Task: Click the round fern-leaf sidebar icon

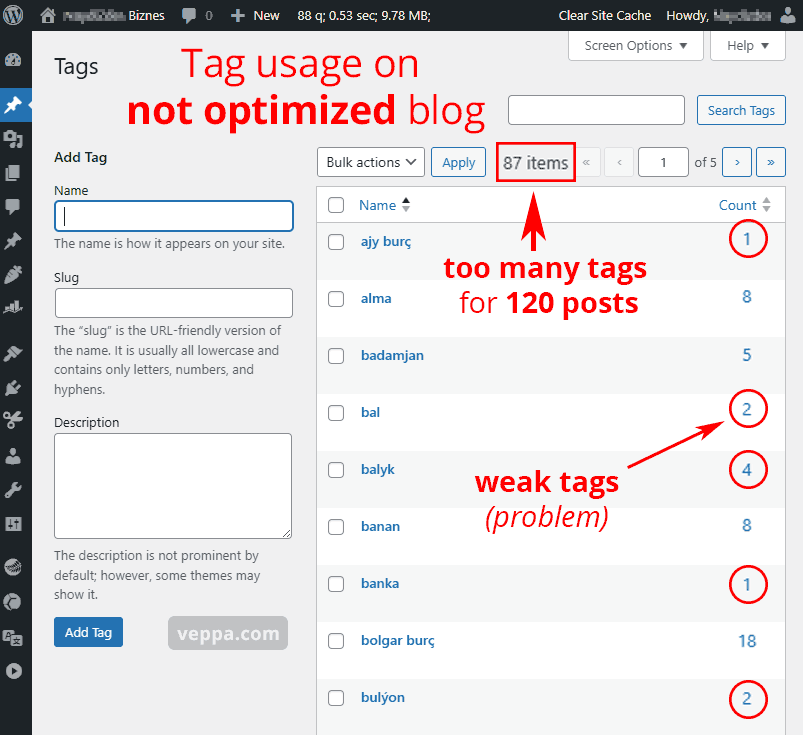Action: pyautogui.click(x=13, y=567)
